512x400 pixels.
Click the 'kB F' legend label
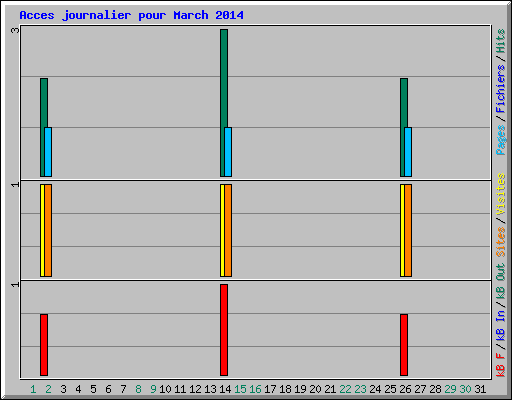click(501, 365)
